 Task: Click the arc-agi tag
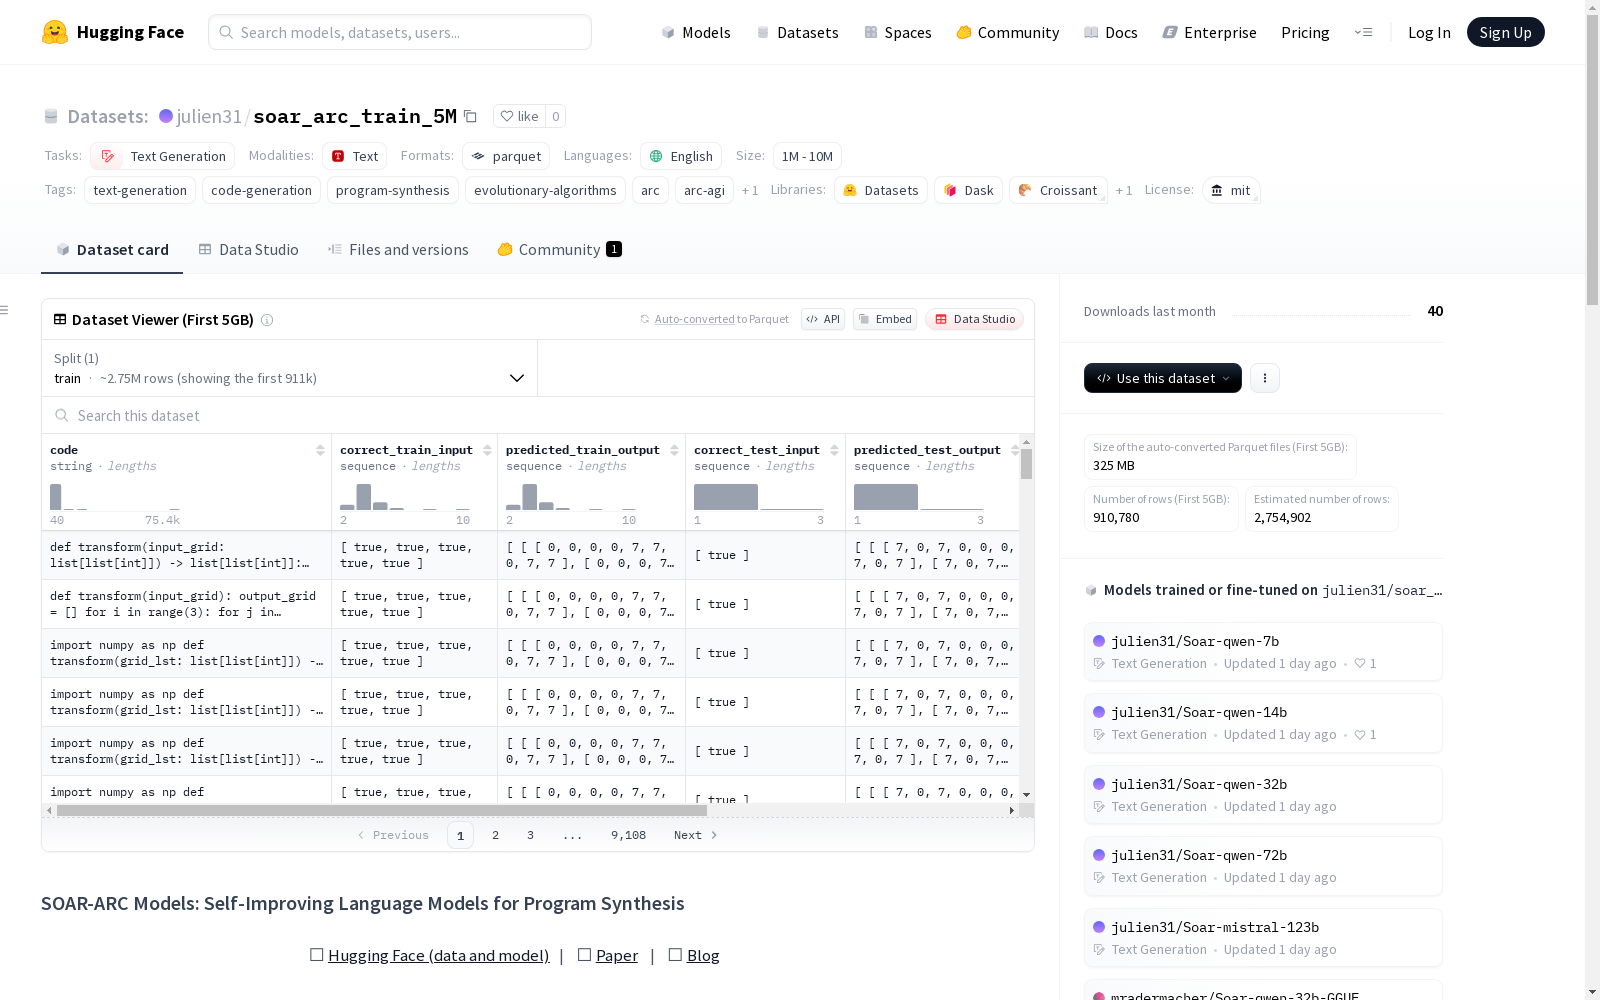[x=704, y=190]
